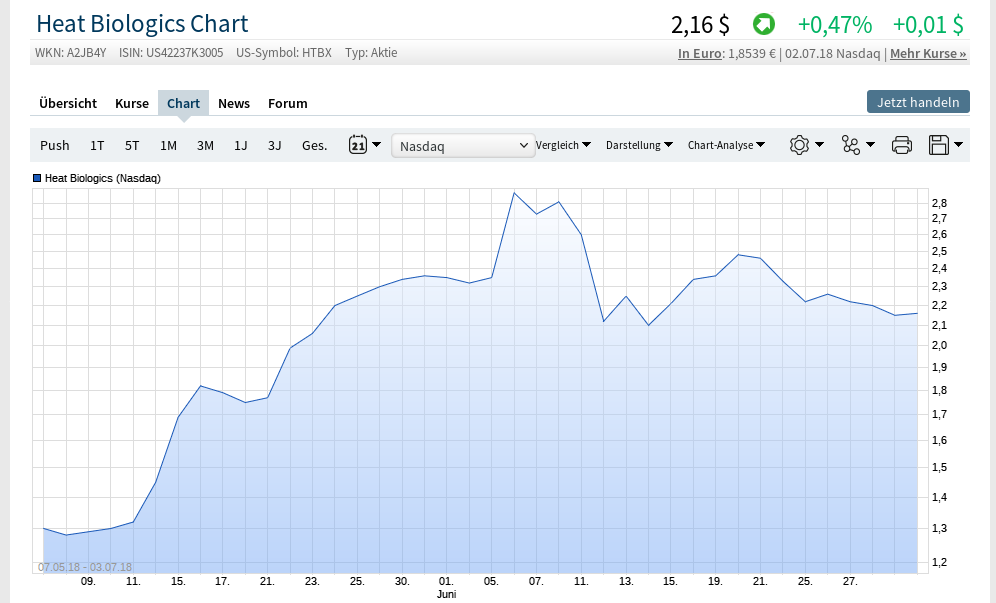Viewport: 996px width, 603px height.
Task: Open the Darstellung dropdown menu
Action: coord(639,145)
